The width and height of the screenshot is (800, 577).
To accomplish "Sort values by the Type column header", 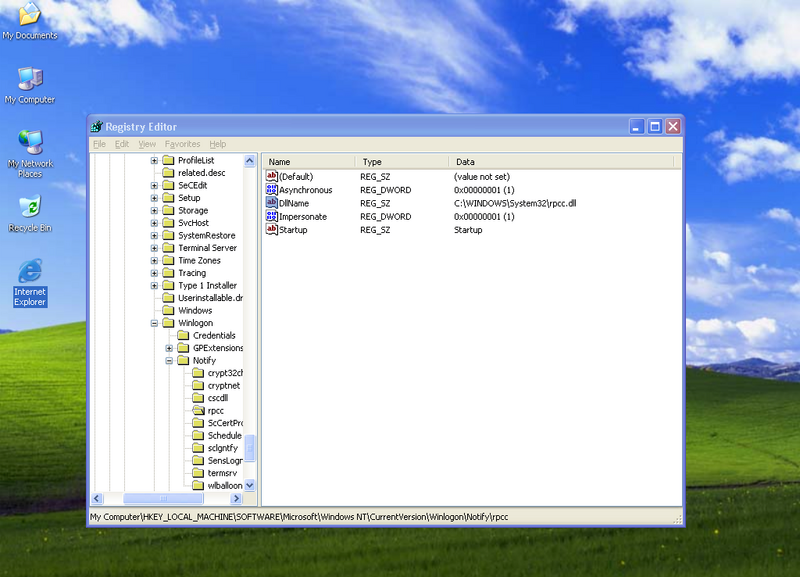I will coord(403,162).
